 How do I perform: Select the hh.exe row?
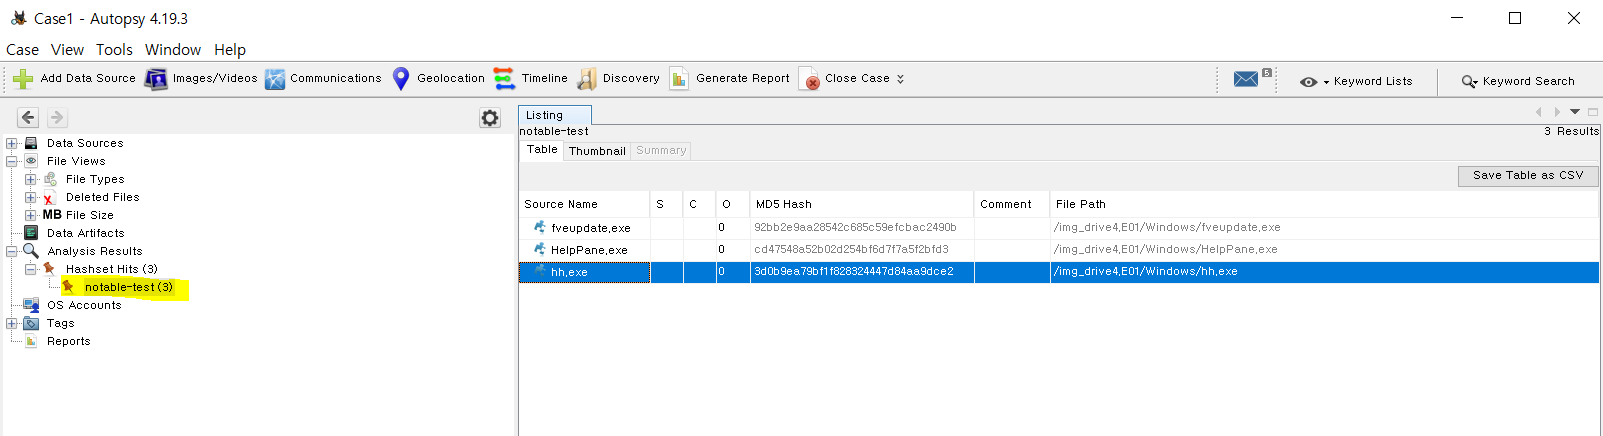pos(1059,272)
